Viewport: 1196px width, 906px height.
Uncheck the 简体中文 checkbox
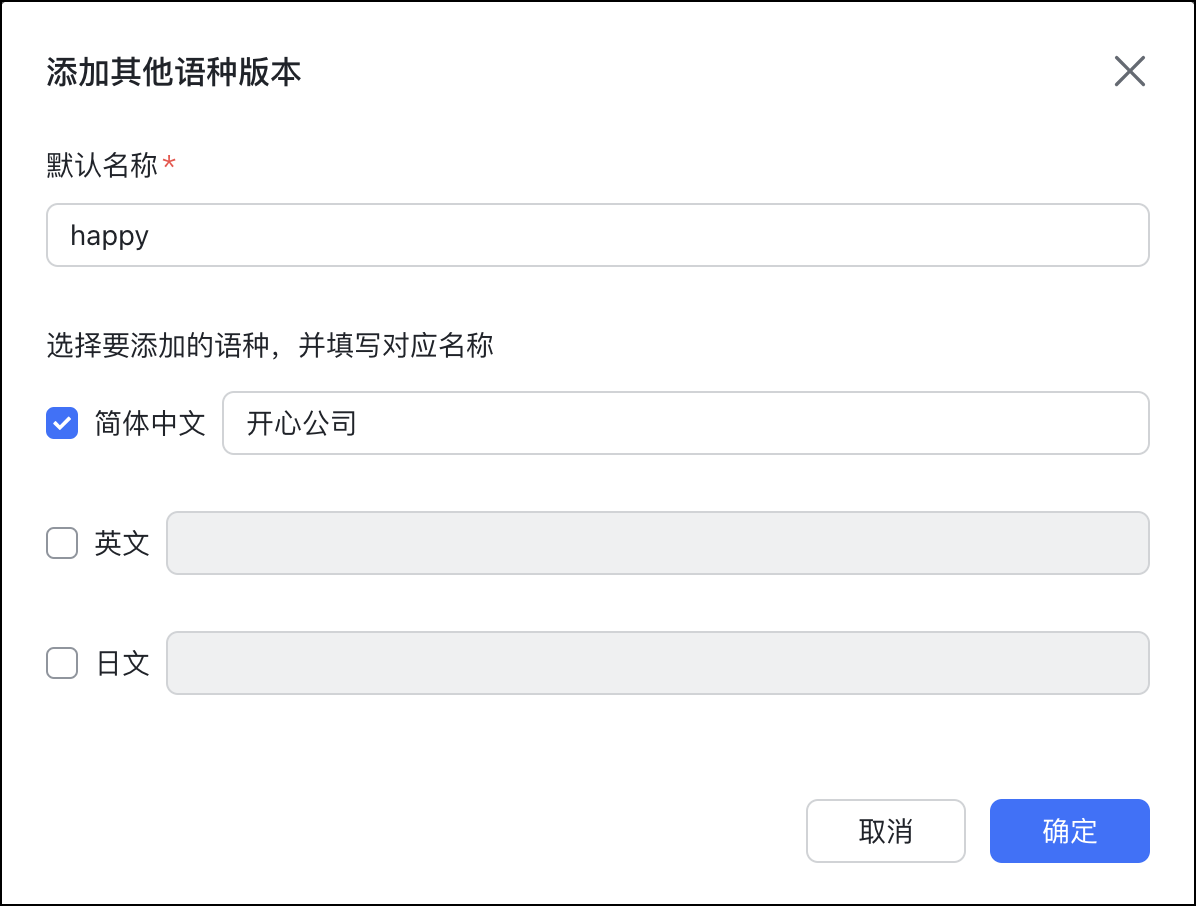pos(62,423)
